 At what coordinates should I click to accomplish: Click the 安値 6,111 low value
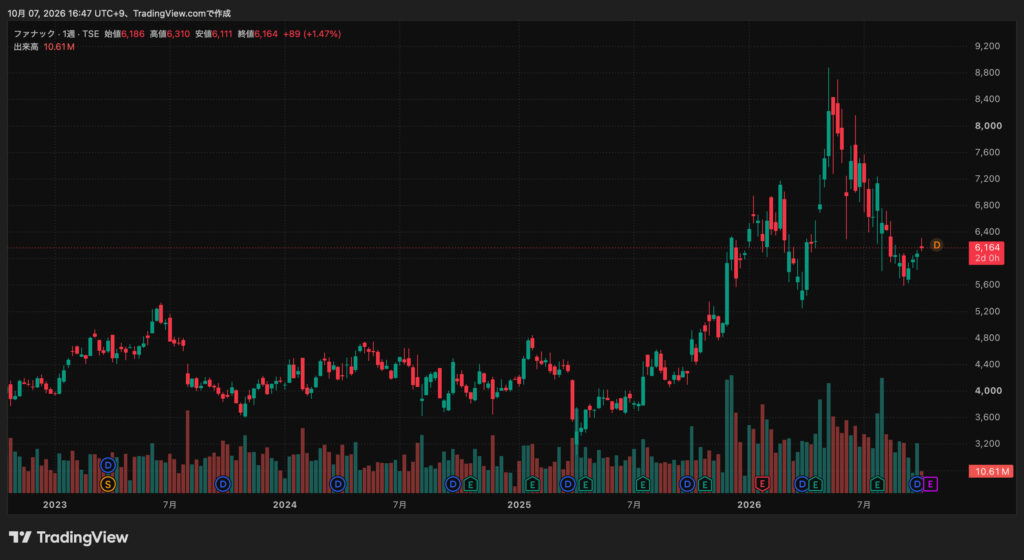[x=214, y=34]
